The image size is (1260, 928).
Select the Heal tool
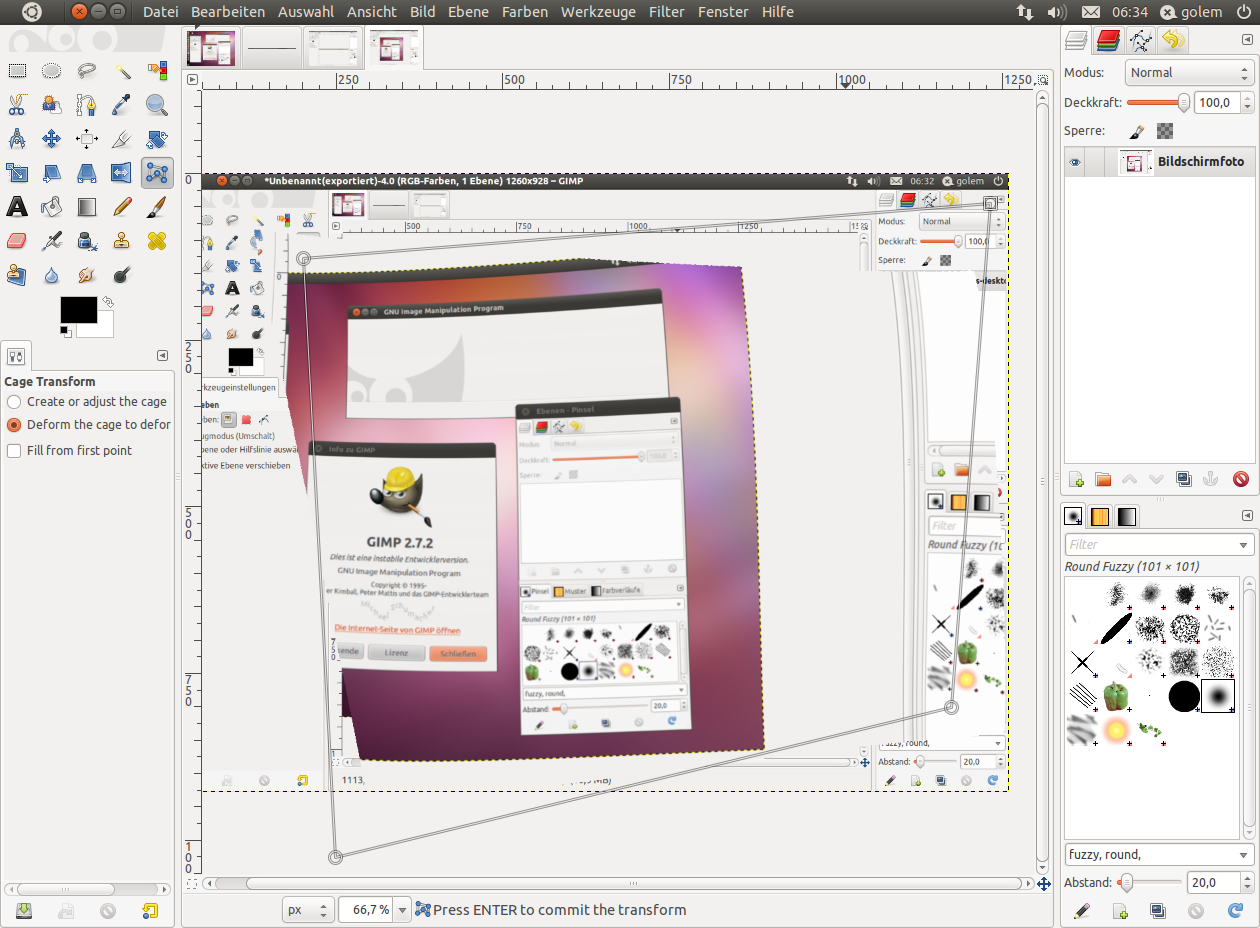pos(156,240)
